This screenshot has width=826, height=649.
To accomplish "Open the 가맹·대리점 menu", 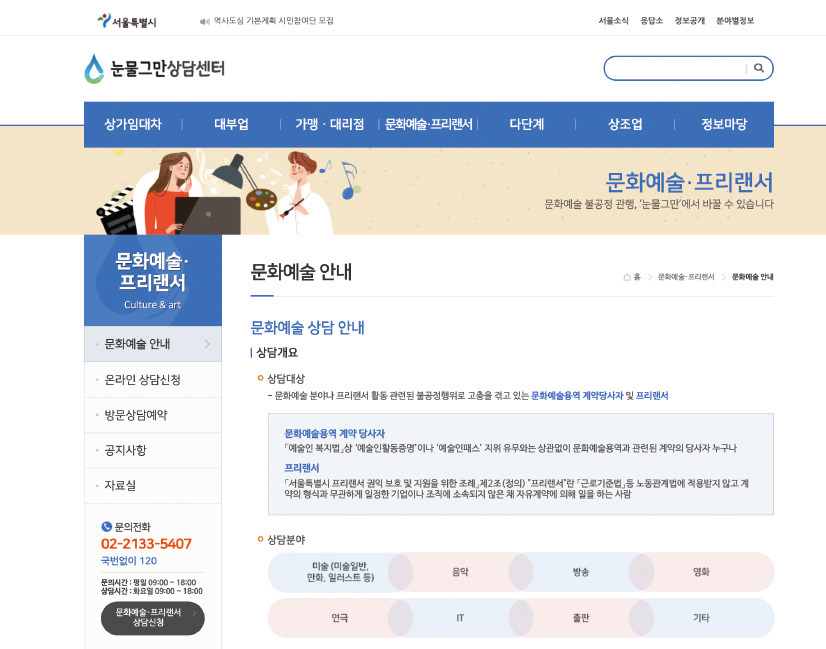I will 330,124.
